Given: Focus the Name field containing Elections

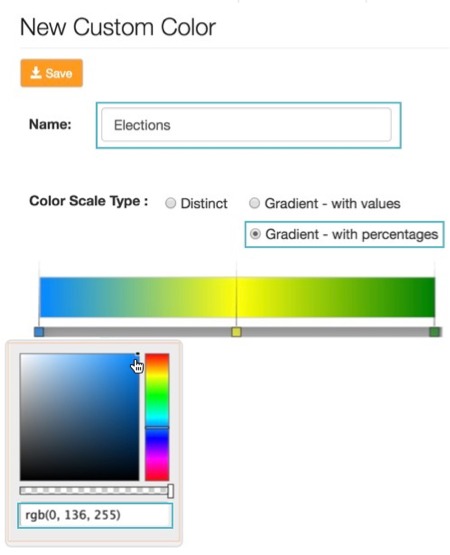Looking at the screenshot, I should (246, 125).
